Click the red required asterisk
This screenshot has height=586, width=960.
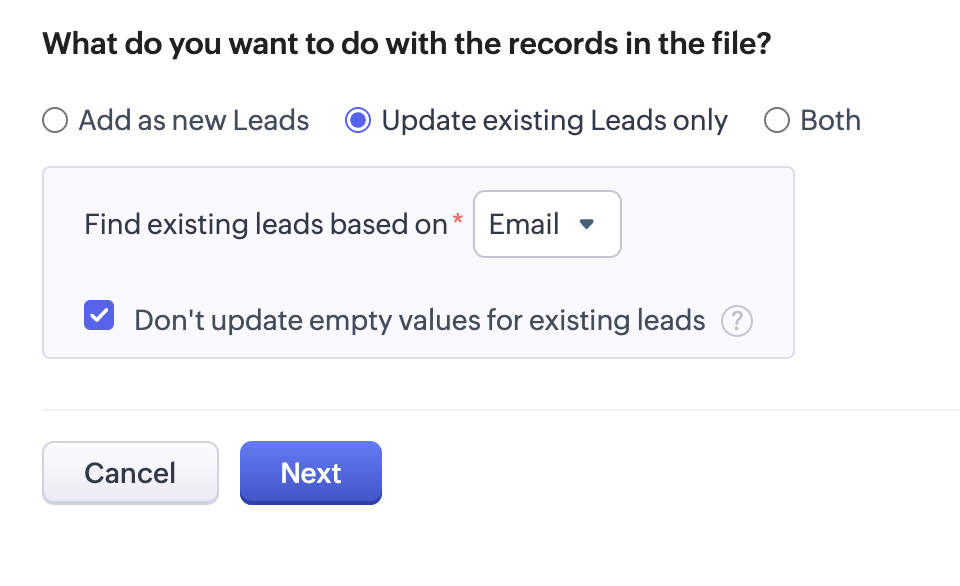coord(459,219)
